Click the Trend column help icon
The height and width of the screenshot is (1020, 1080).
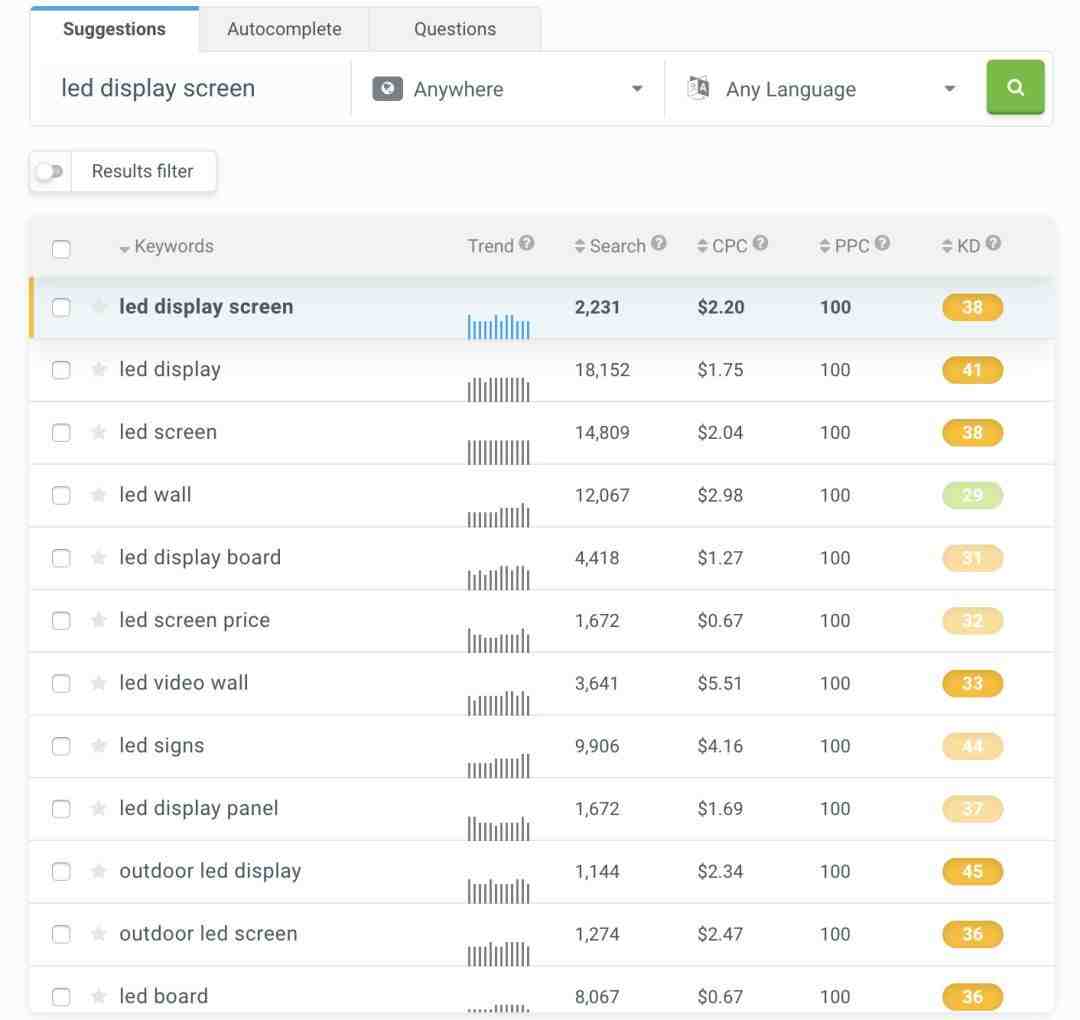tap(527, 244)
